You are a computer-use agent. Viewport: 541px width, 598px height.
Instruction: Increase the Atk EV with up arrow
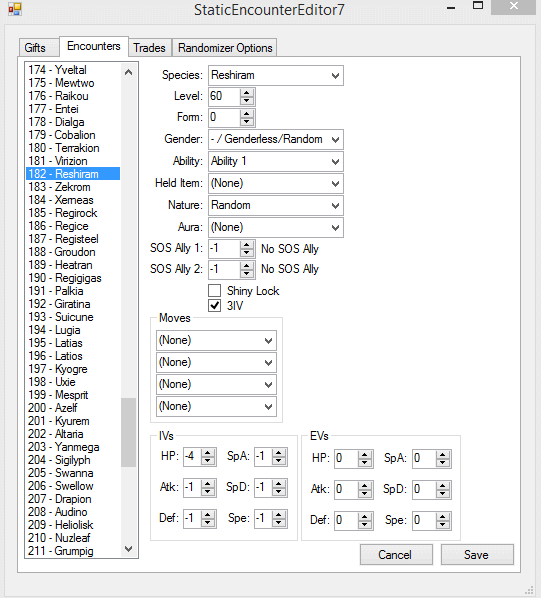(x=365, y=485)
